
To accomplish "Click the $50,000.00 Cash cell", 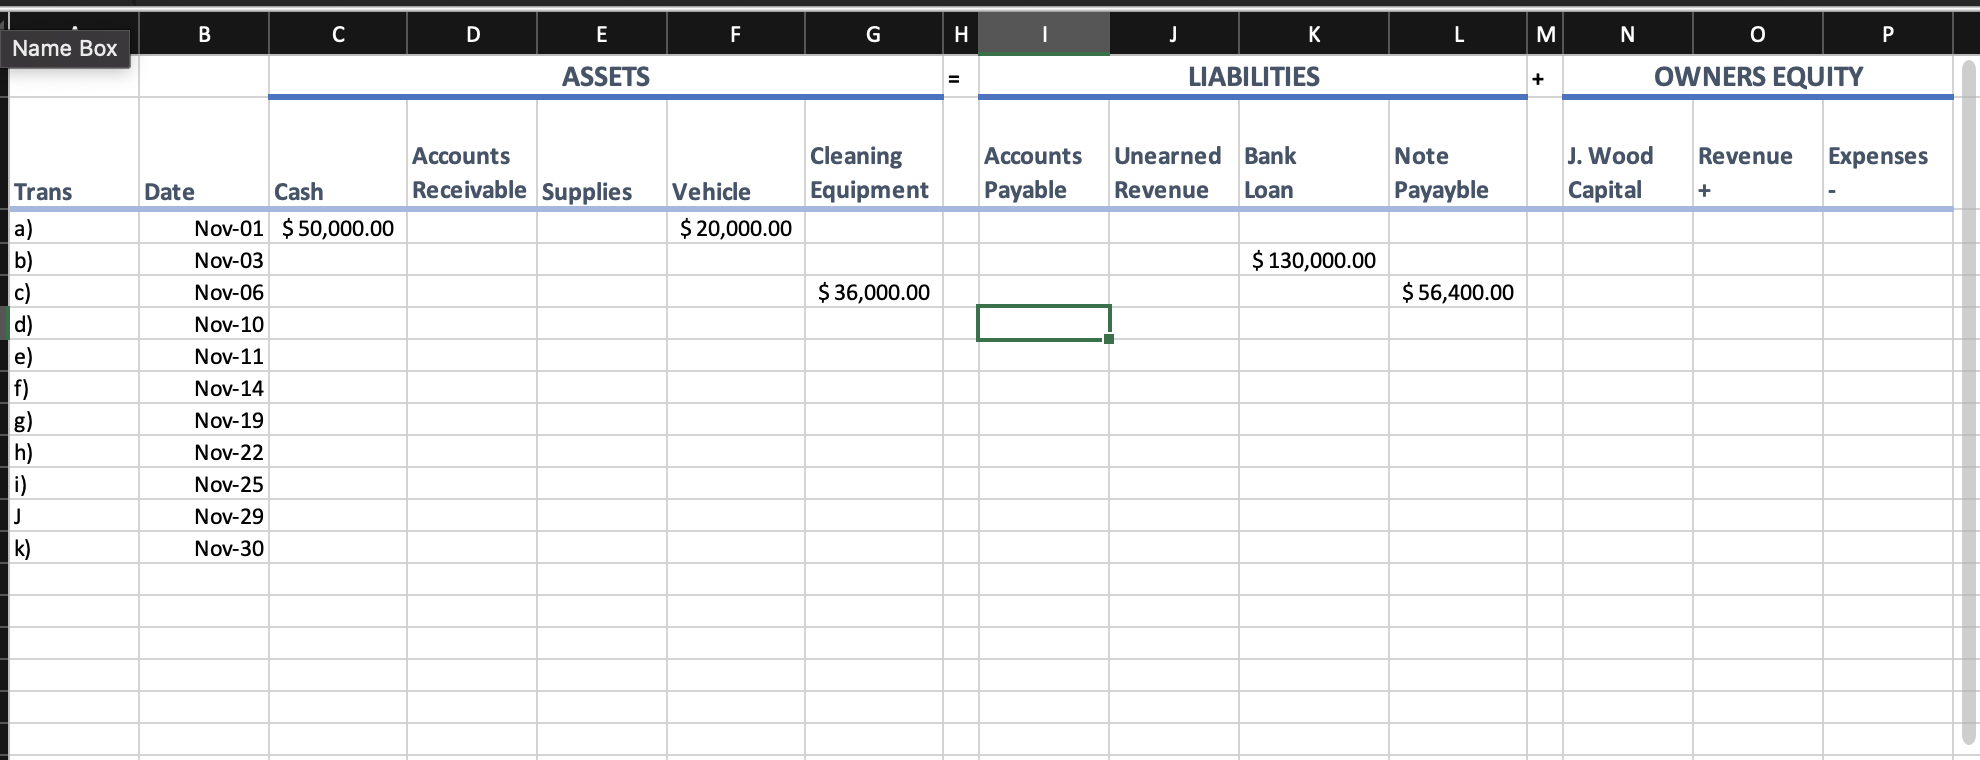I will pyautogui.click(x=338, y=228).
